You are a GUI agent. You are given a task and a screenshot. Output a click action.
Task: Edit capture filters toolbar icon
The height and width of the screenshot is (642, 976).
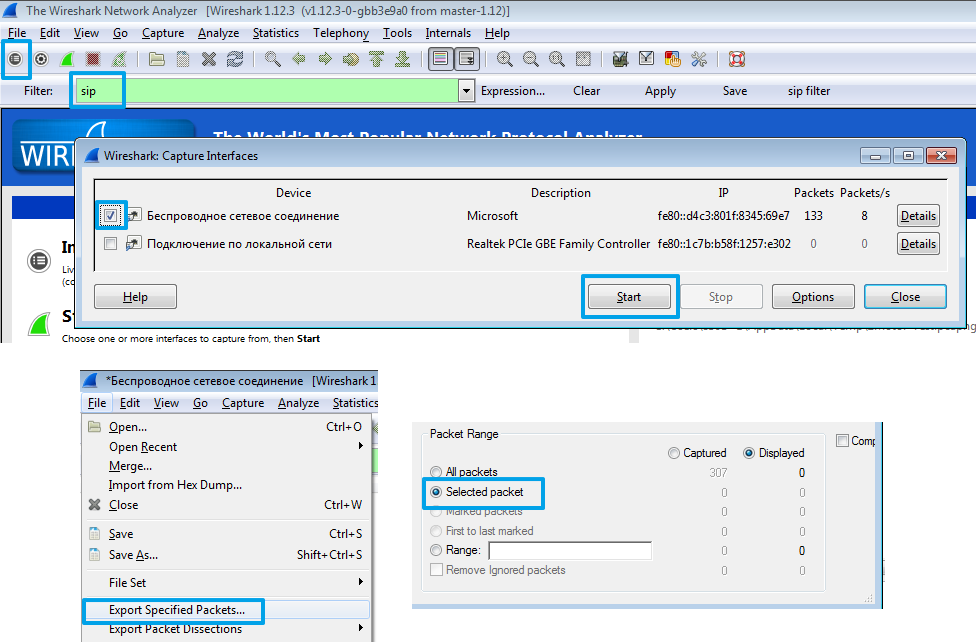click(621, 59)
